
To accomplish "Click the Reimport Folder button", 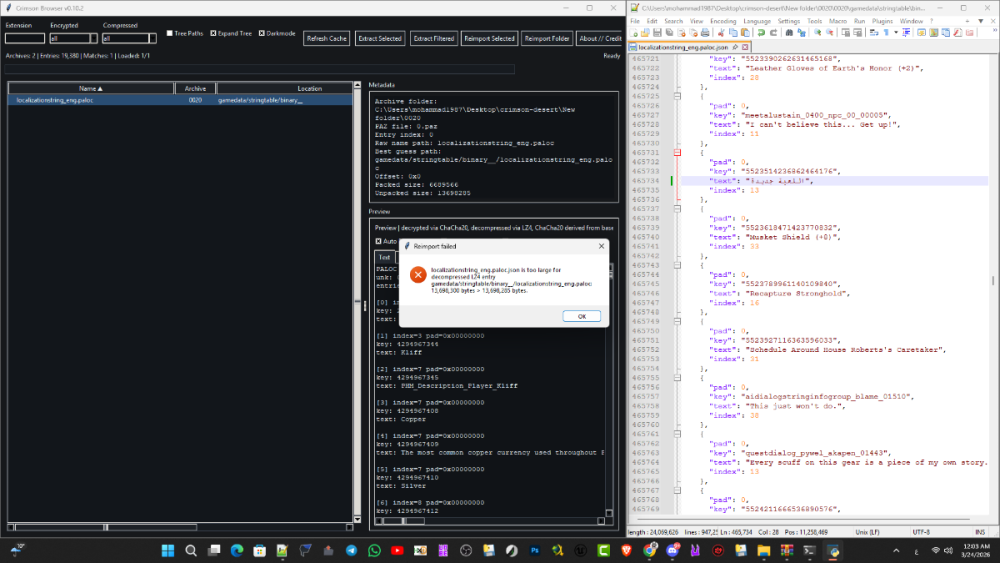I will 547,38.
